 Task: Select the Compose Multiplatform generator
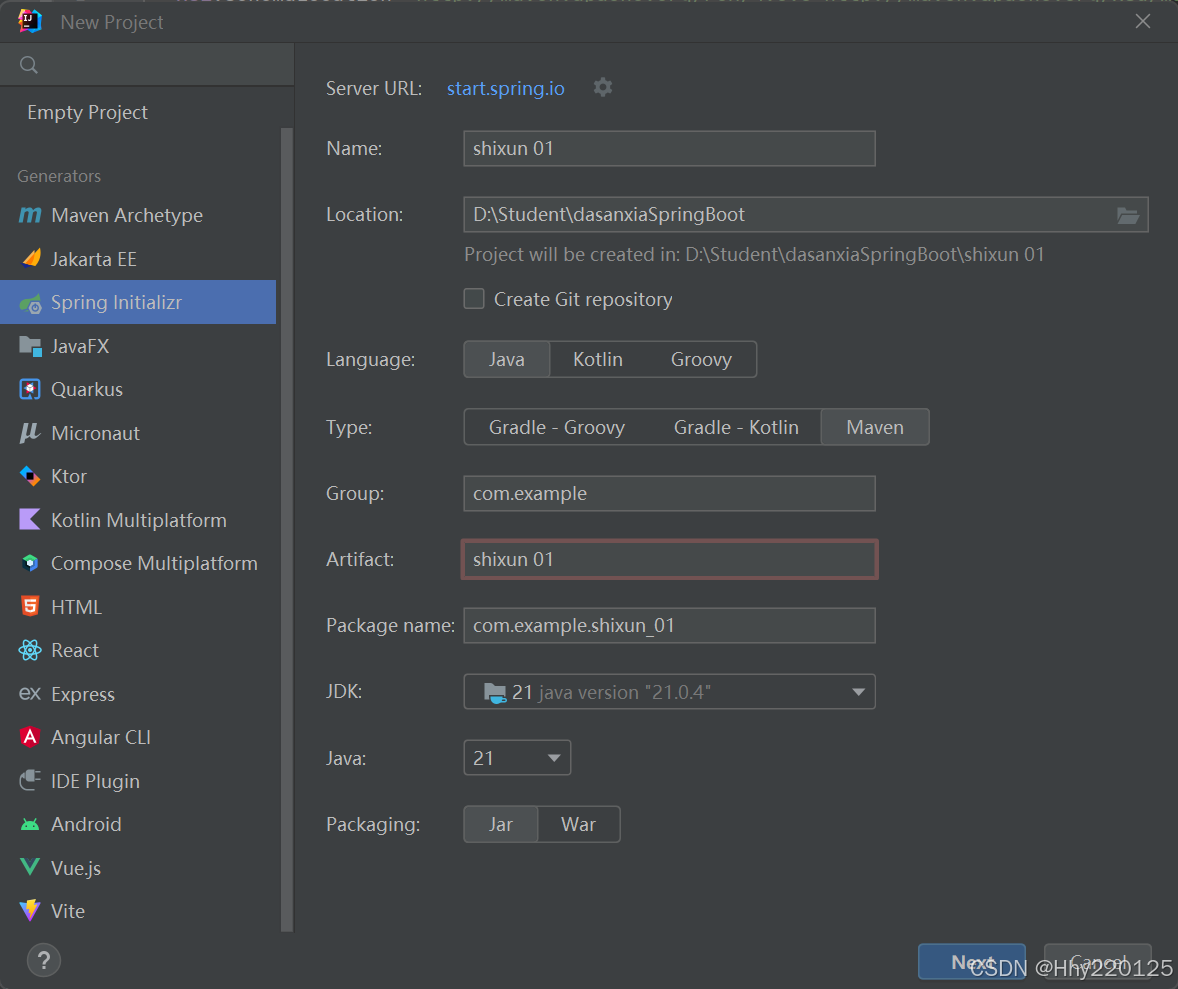point(154,563)
